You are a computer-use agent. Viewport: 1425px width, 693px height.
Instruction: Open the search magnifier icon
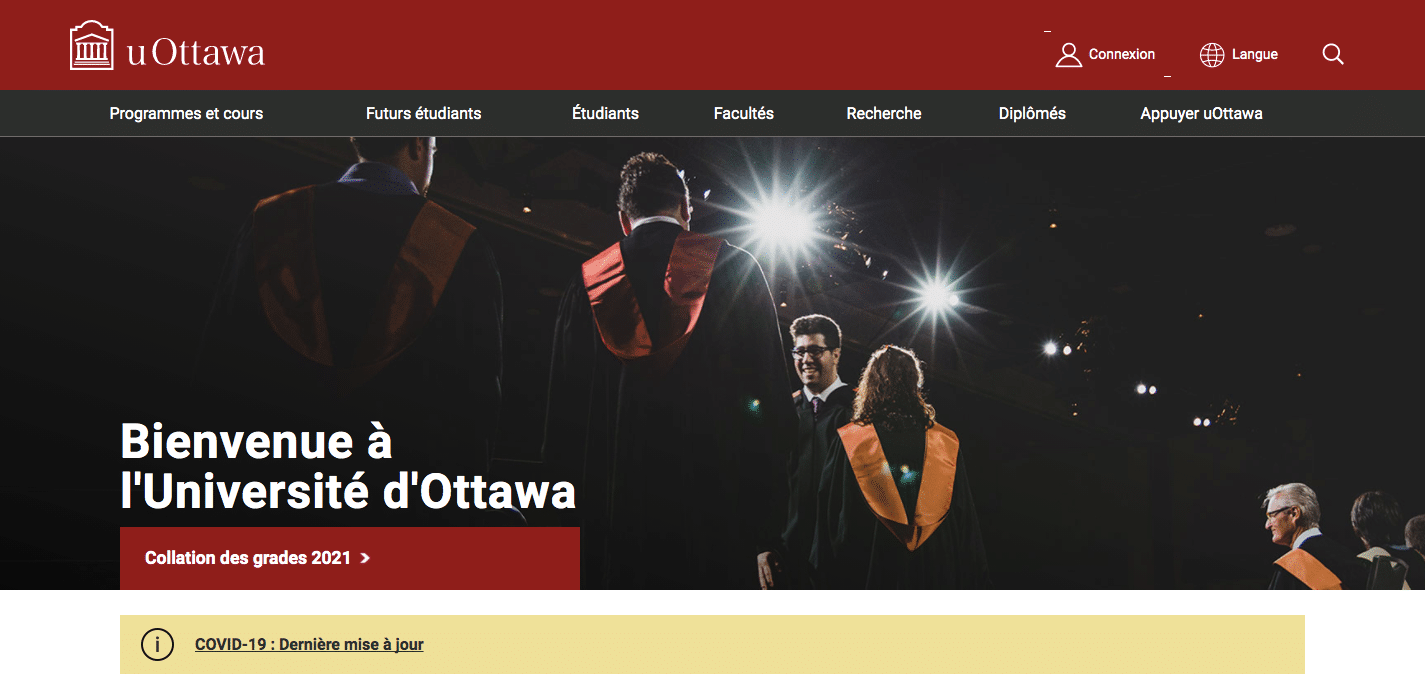pyautogui.click(x=1333, y=54)
